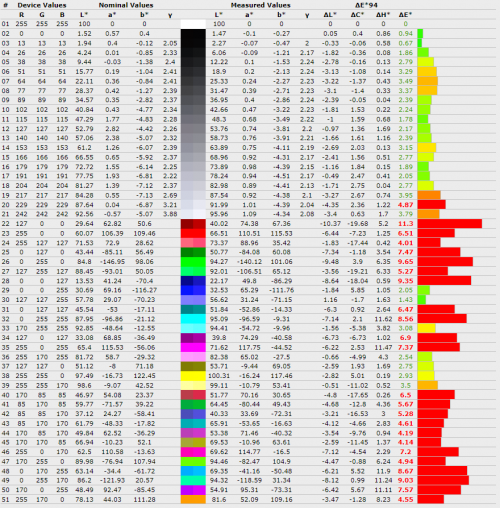Screen dimensions: 500x508
Task: Click the pure blue swatch in row 29
Action: pyautogui.click(x=193, y=290)
